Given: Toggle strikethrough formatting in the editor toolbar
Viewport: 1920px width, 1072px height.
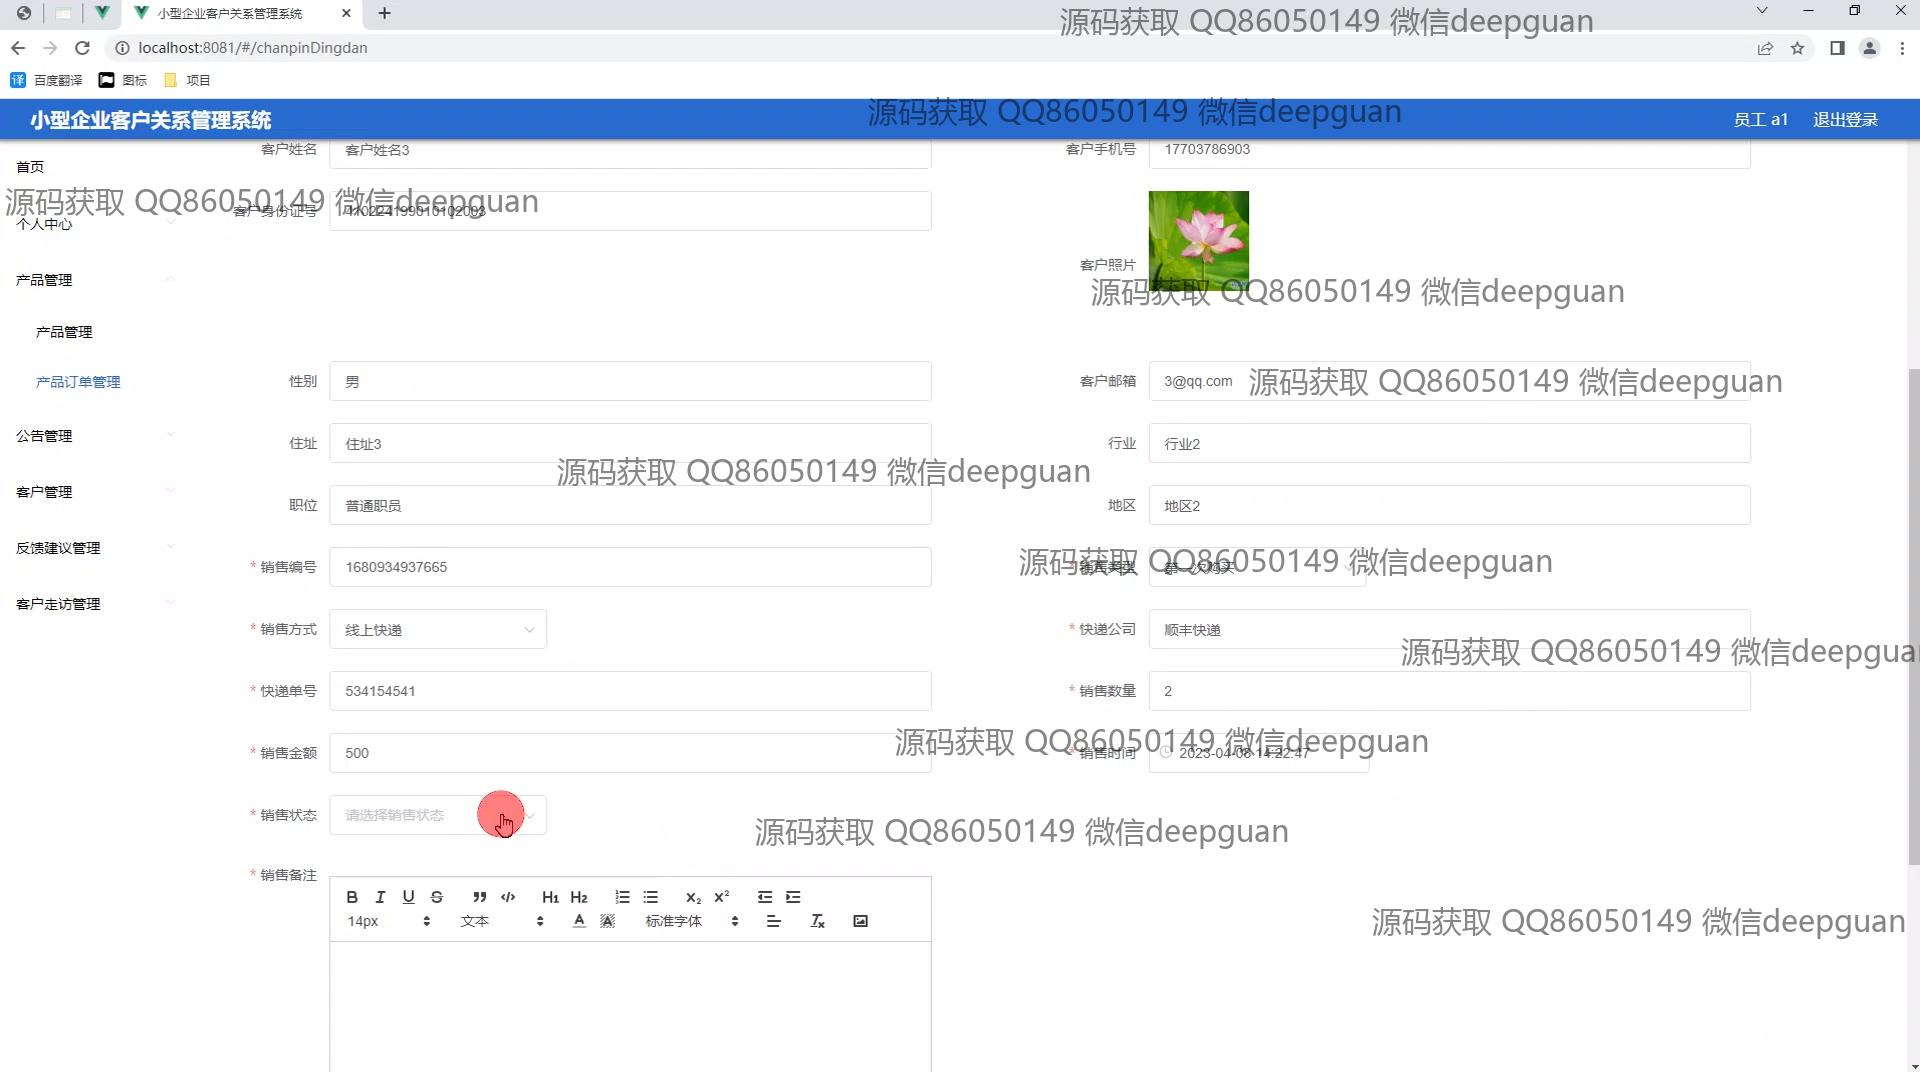Looking at the screenshot, I should click(x=436, y=897).
